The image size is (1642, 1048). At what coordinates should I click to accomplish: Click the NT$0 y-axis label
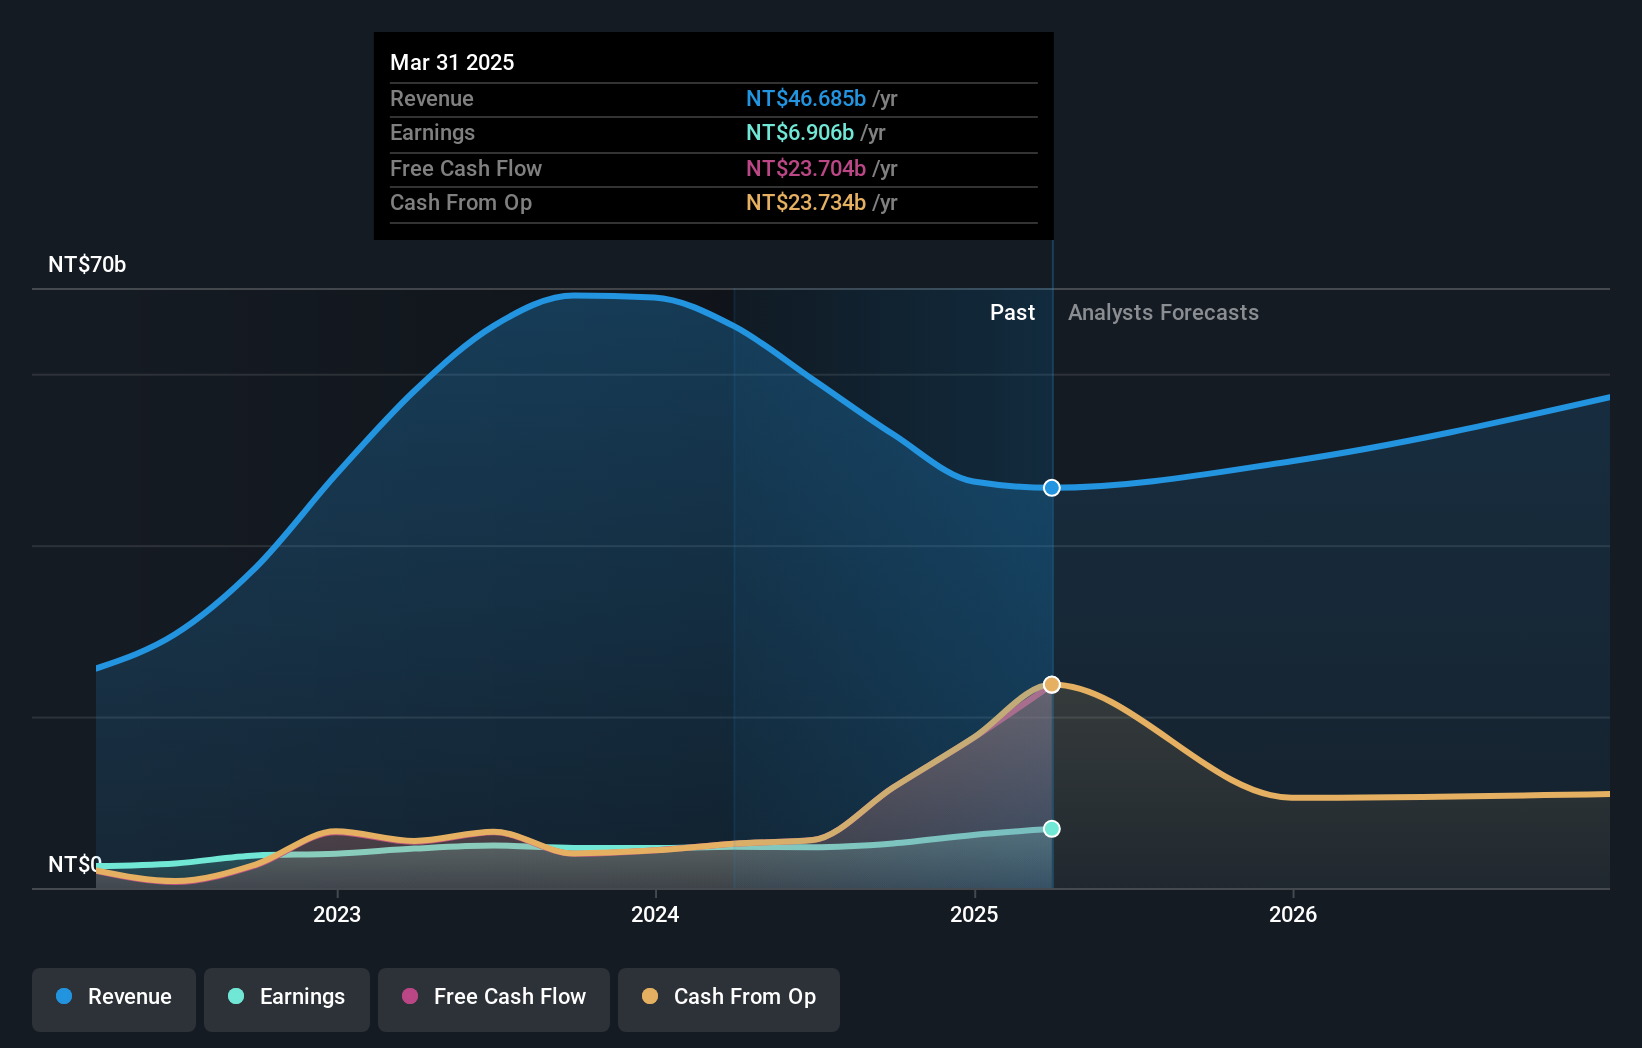click(x=75, y=864)
